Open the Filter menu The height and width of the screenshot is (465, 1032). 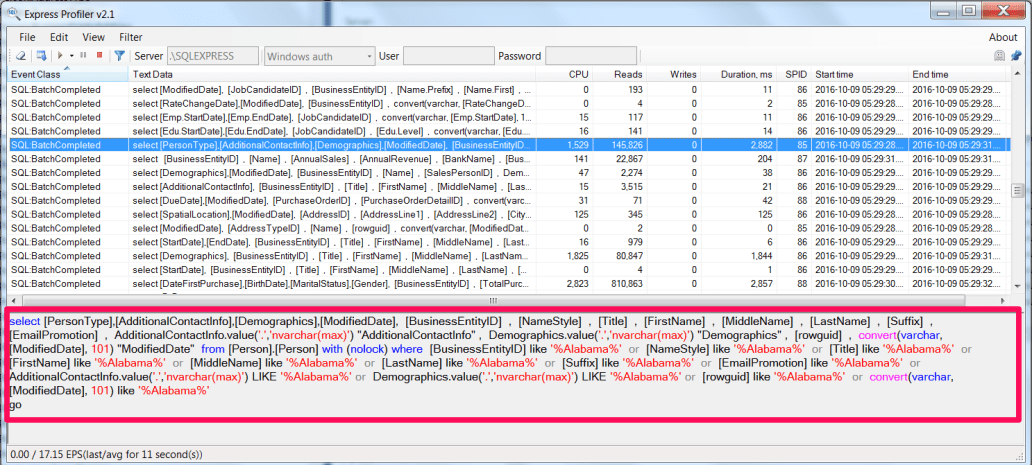pos(130,37)
